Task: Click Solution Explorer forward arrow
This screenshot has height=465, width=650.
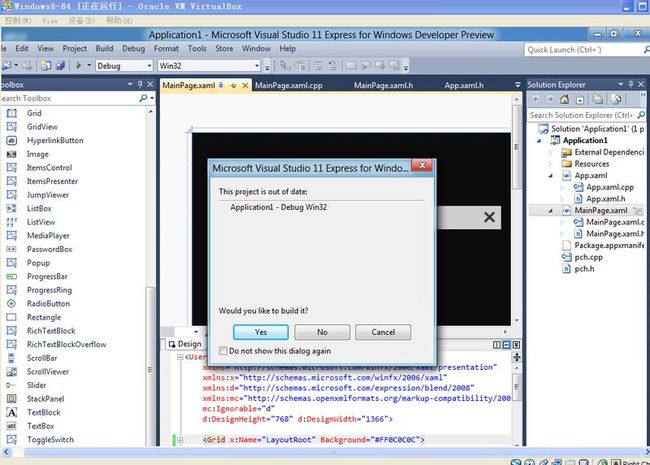Action: pyautogui.click(x=550, y=99)
